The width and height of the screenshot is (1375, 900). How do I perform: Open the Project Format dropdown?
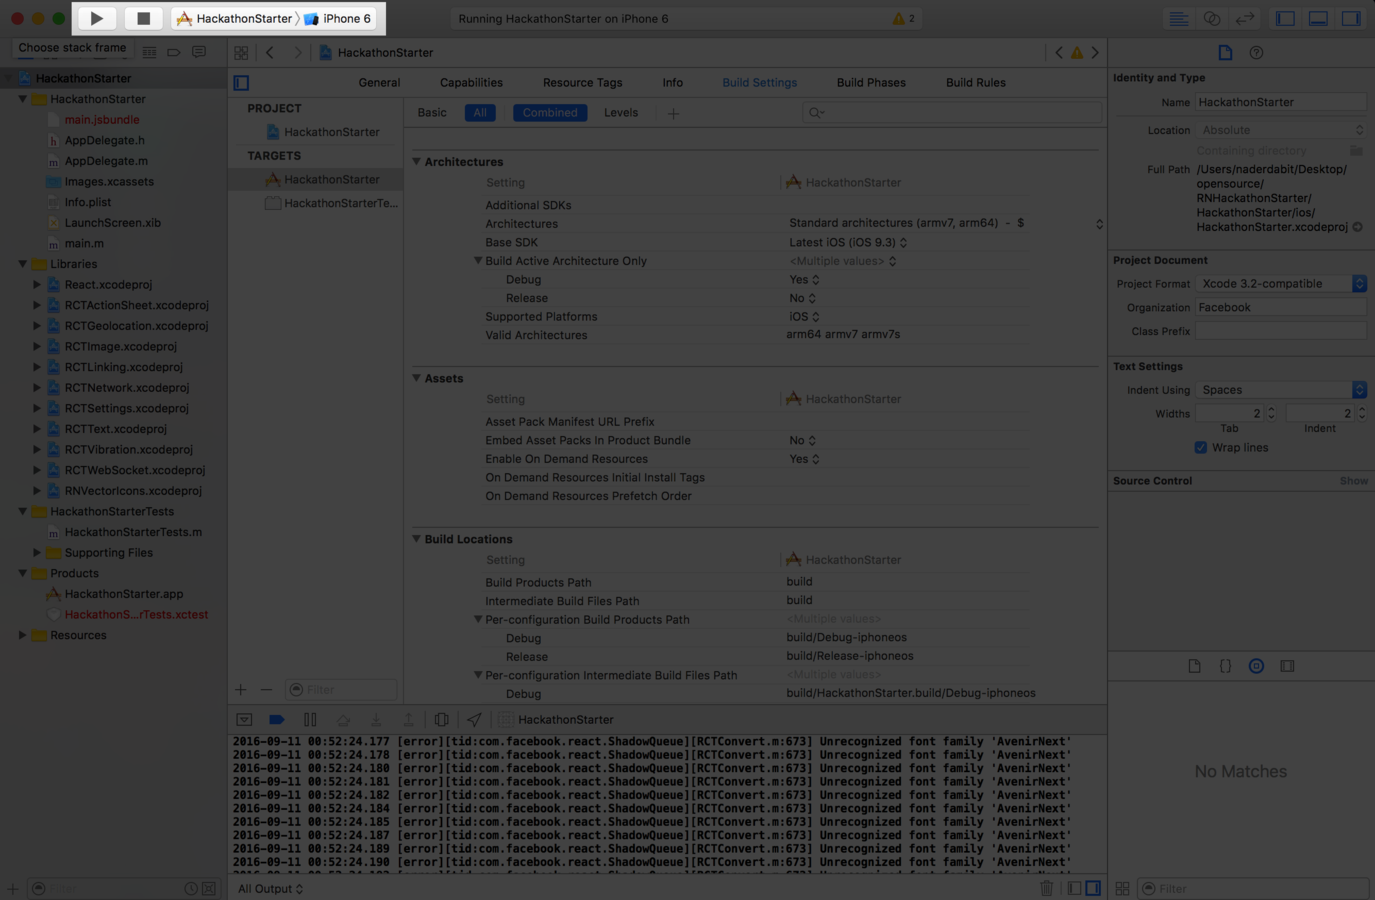[x=1281, y=284]
